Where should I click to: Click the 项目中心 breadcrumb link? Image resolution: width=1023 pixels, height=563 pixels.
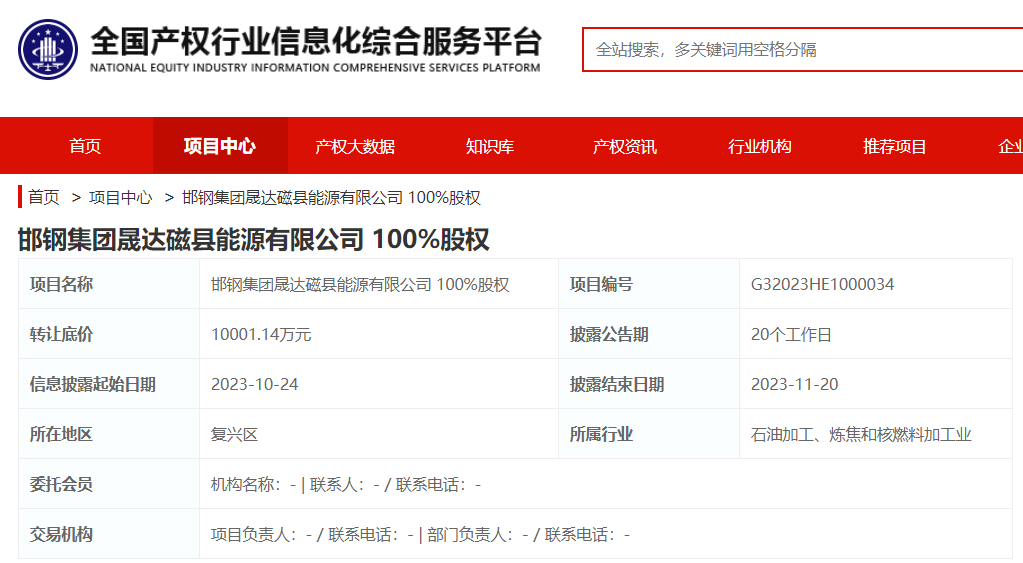(121, 197)
